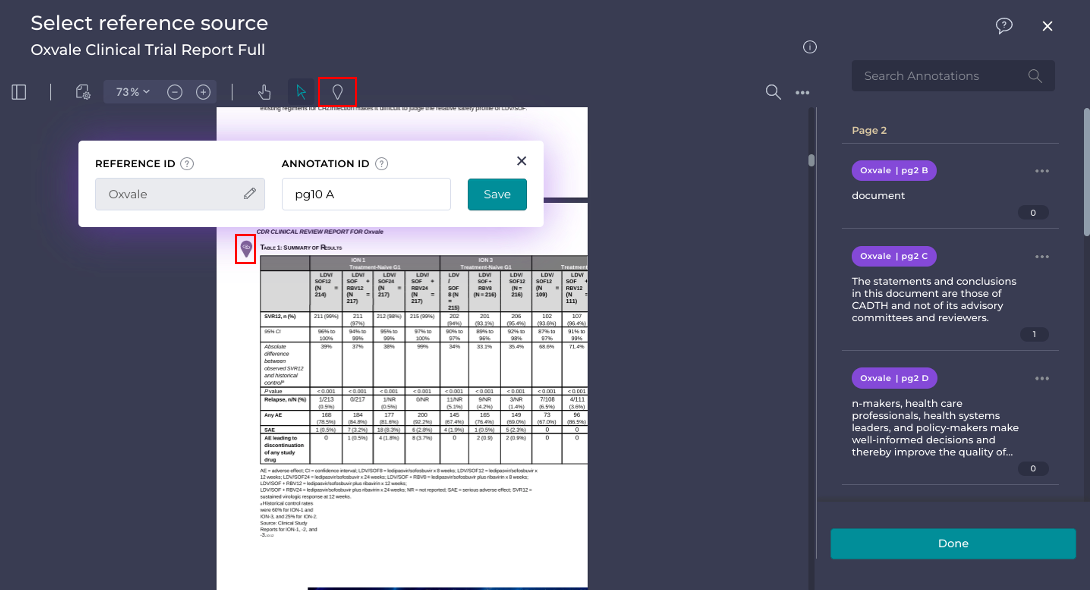The image size is (1090, 590).
Task: Zoom out with the minus icon
Action: click(x=174, y=92)
